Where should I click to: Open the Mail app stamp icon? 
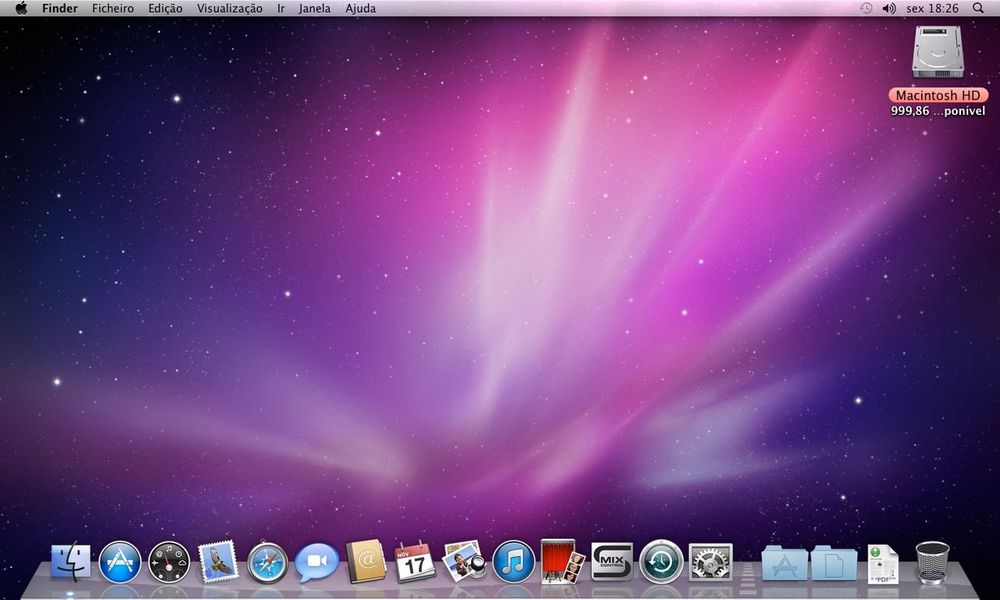click(218, 562)
